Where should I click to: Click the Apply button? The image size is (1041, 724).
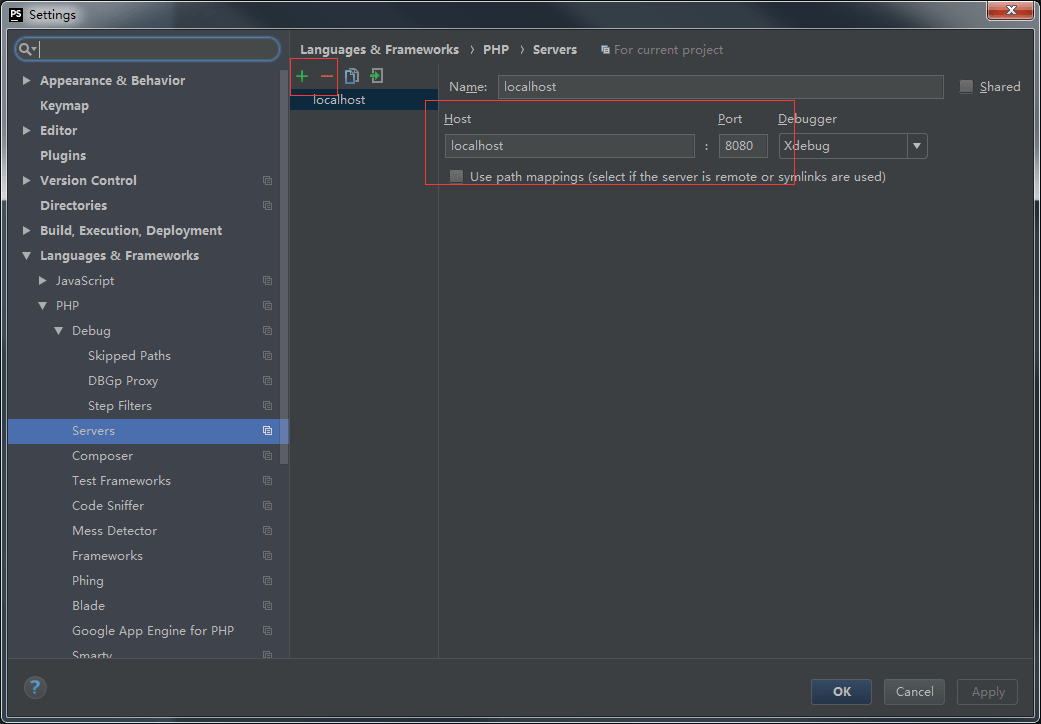point(987,691)
